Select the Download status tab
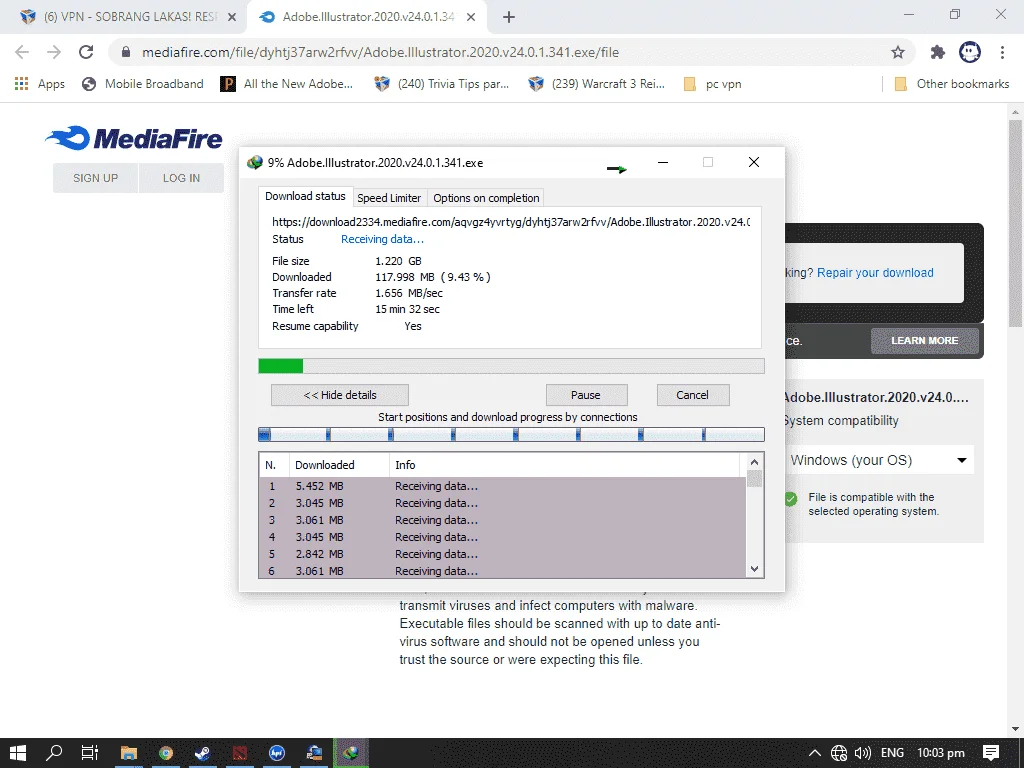1024x768 pixels. point(305,196)
